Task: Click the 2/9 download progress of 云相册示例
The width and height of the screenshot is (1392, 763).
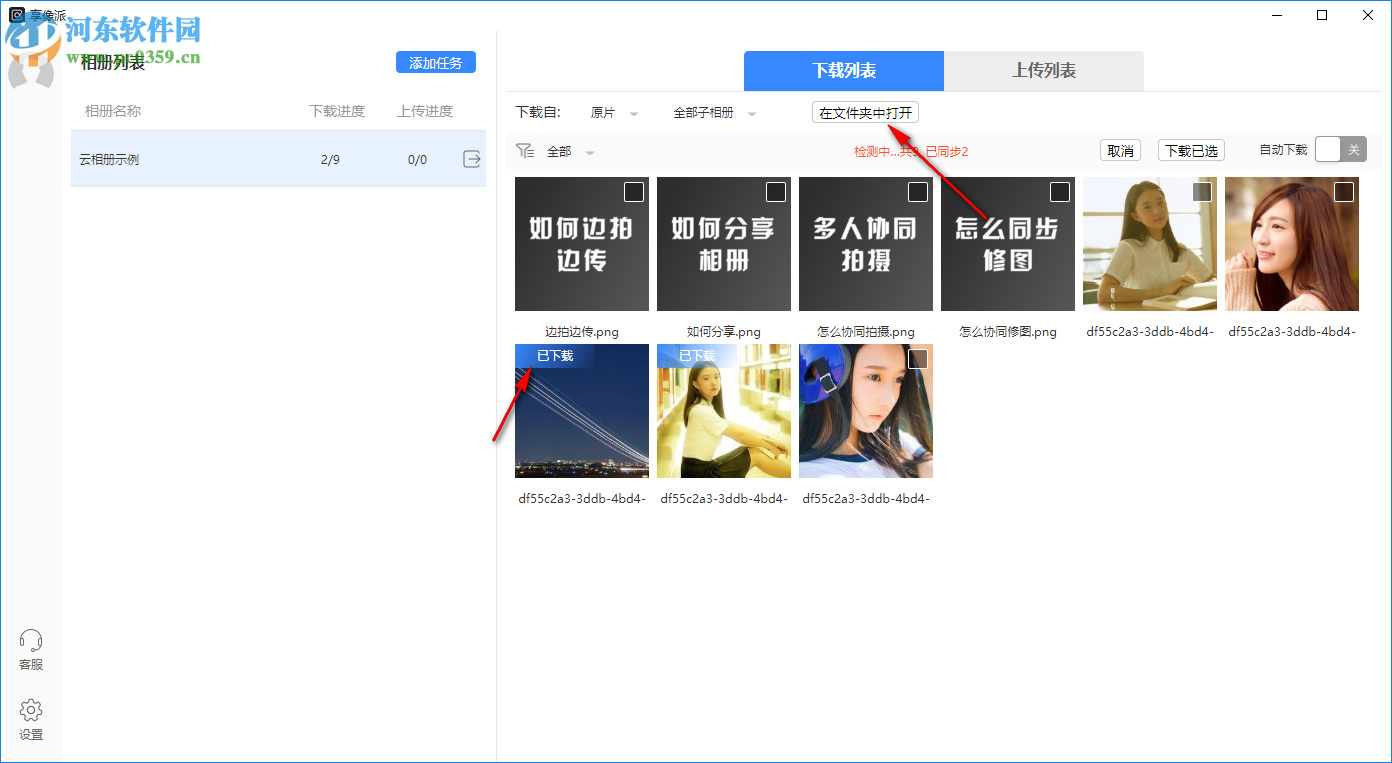Action: pyautogui.click(x=330, y=158)
